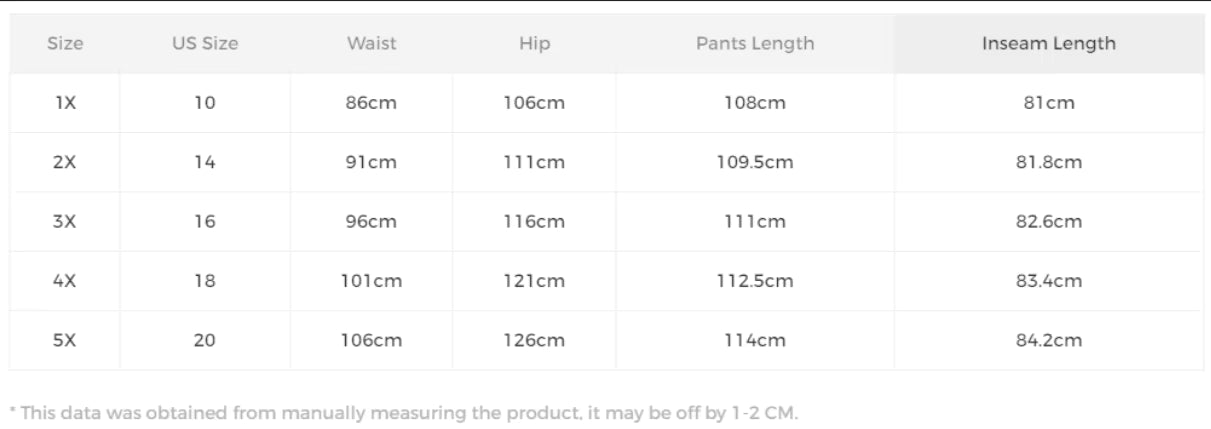Click the manual measurement disclaimer note
The image size is (1211, 429).
[403, 413]
